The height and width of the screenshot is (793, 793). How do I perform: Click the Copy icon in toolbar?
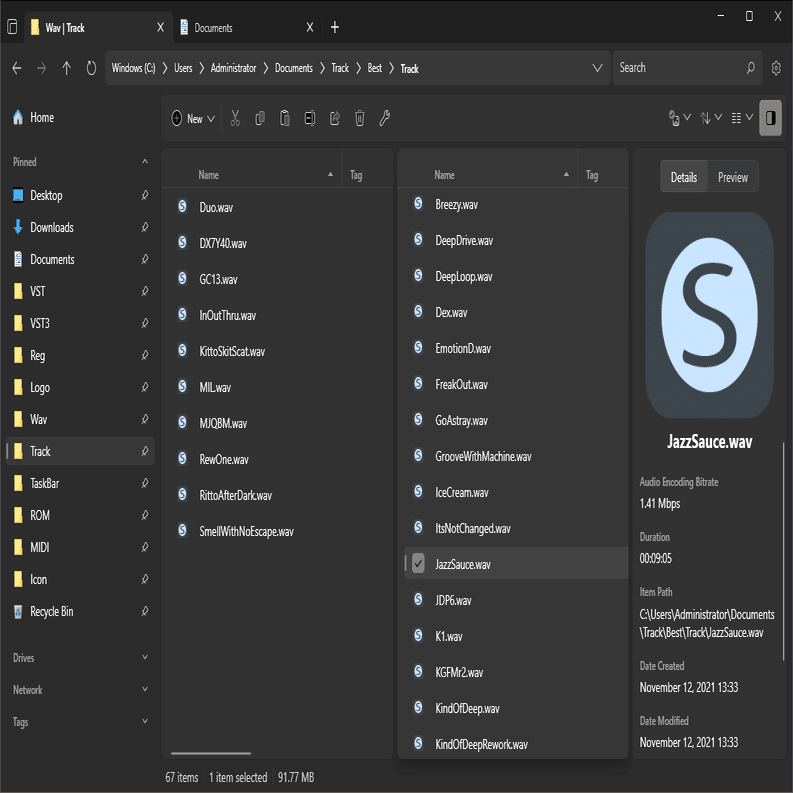260,118
